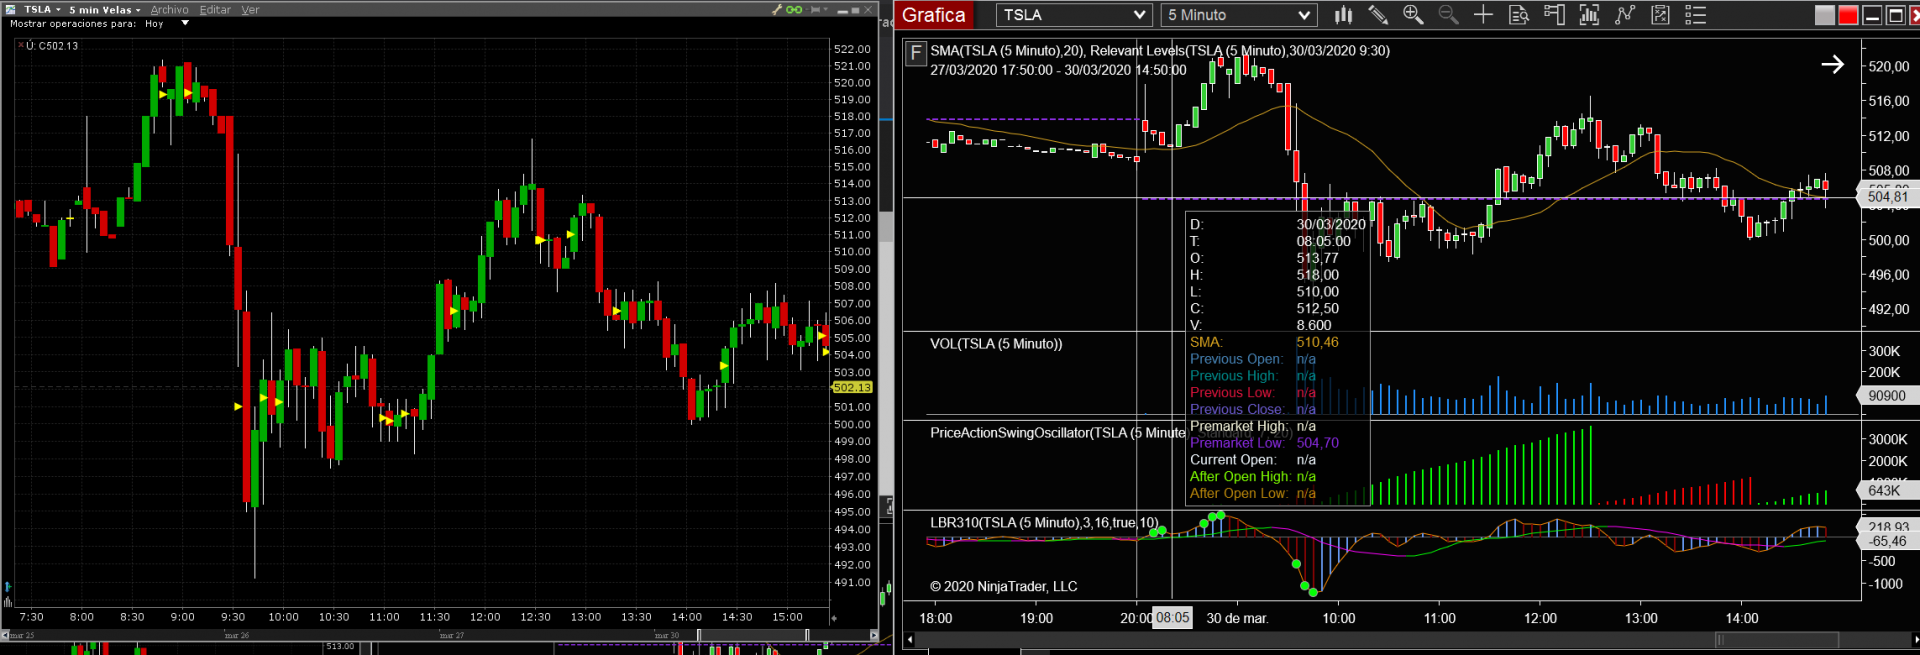Open the Editar menu
The width and height of the screenshot is (1920, 655).
coord(215,9)
